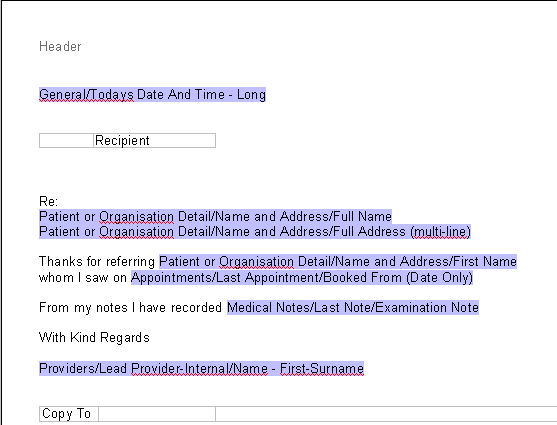
Task: Click the empty cell left of Recipient
Action: (x=66, y=140)
